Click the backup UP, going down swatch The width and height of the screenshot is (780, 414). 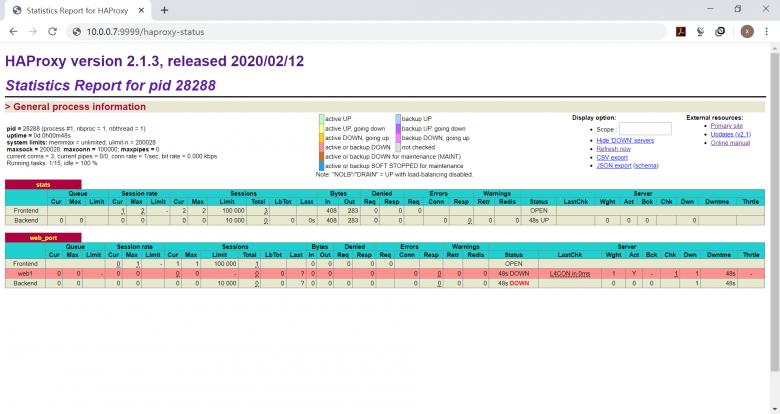398,128
